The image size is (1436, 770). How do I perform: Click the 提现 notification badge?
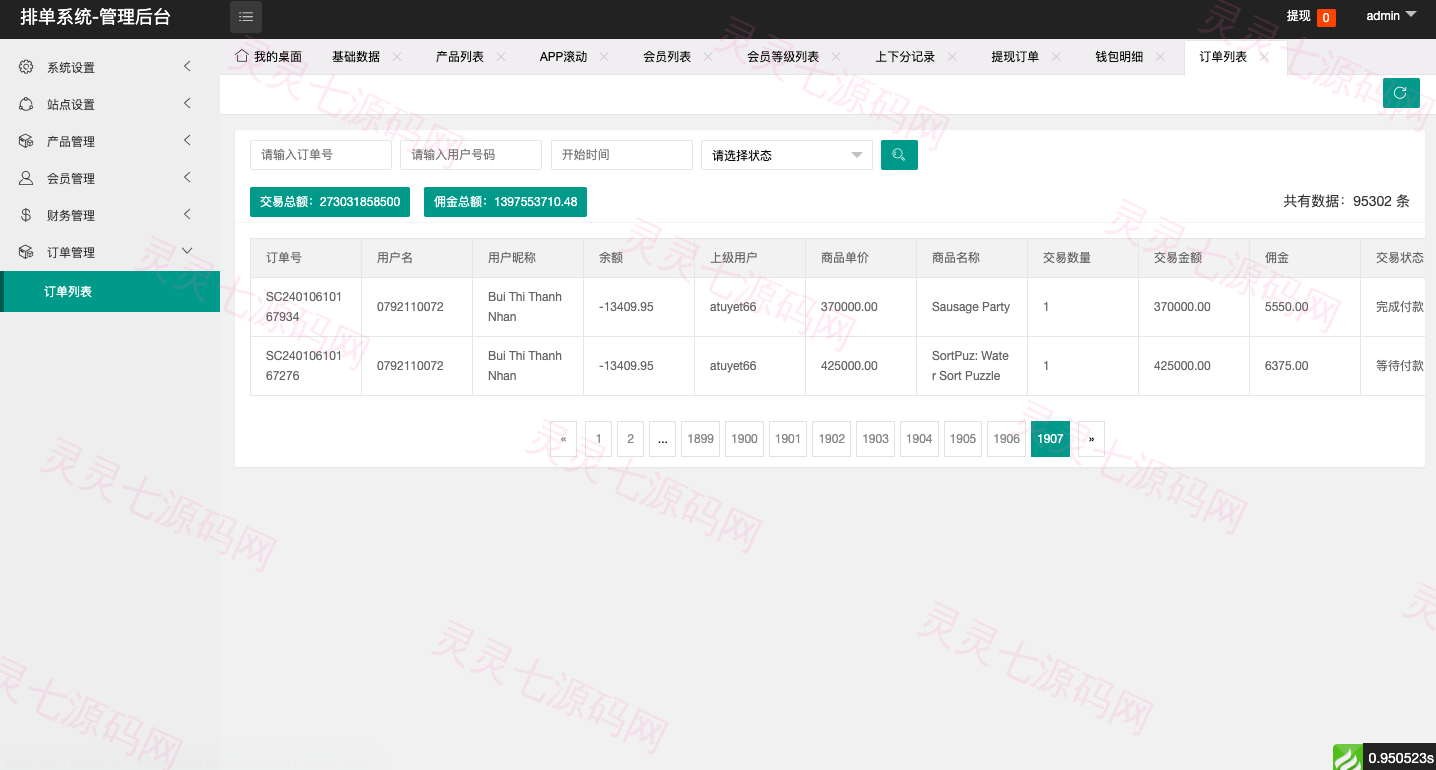pyautogui.click(x=1326, y=17)
